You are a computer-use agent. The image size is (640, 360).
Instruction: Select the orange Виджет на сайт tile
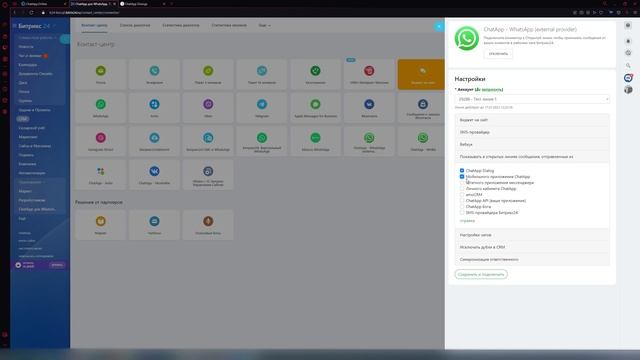(421, 74)
